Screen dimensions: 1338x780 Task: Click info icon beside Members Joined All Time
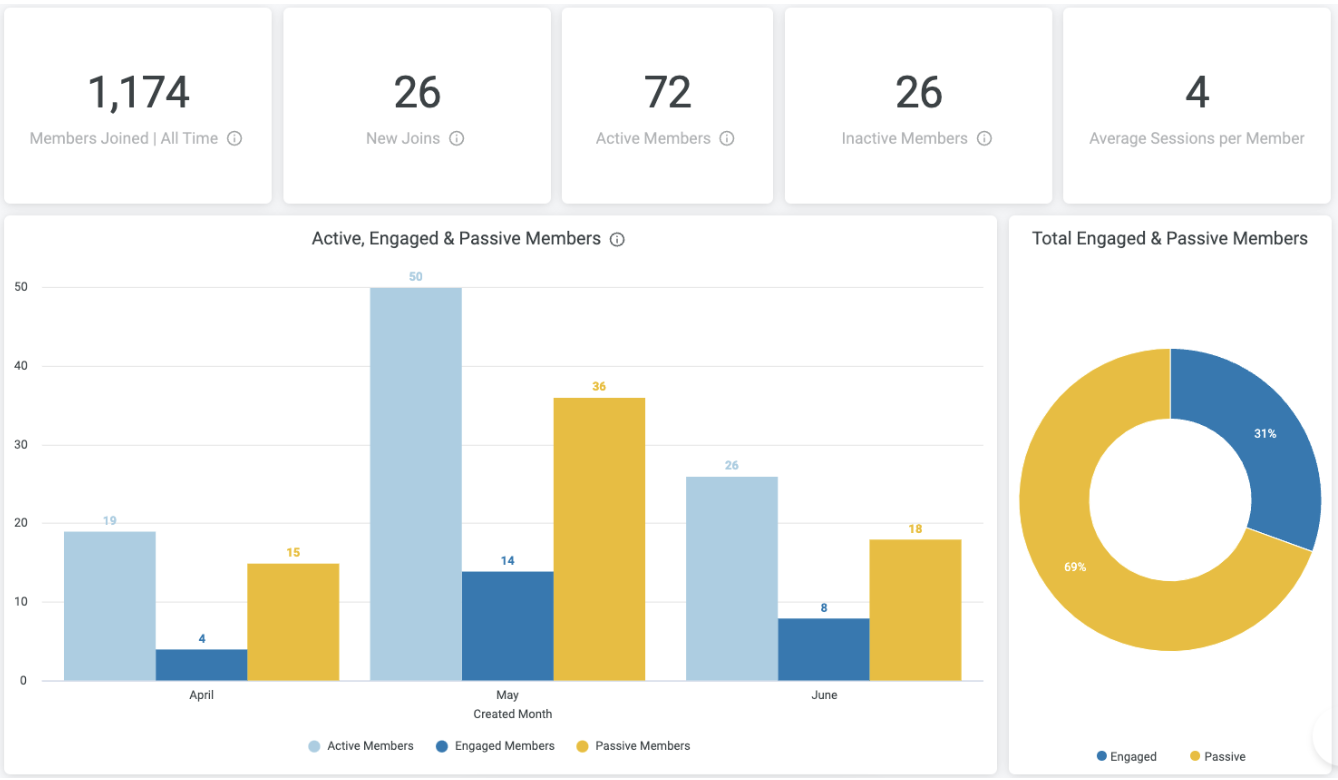[235, 139]
